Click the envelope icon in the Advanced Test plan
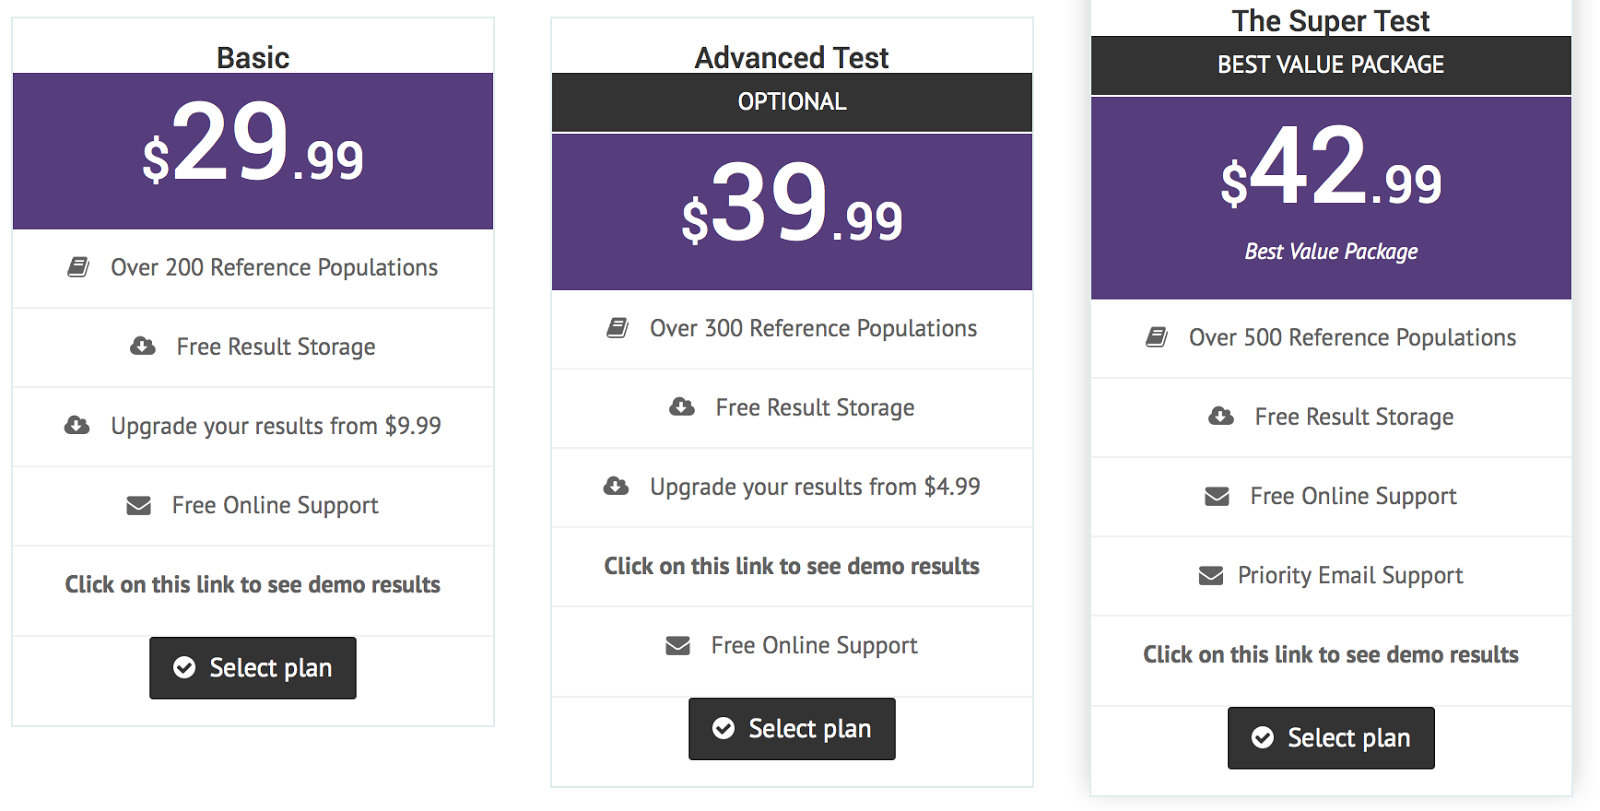The width and height of the screenshot is (1600, 811). click(678, 645)
